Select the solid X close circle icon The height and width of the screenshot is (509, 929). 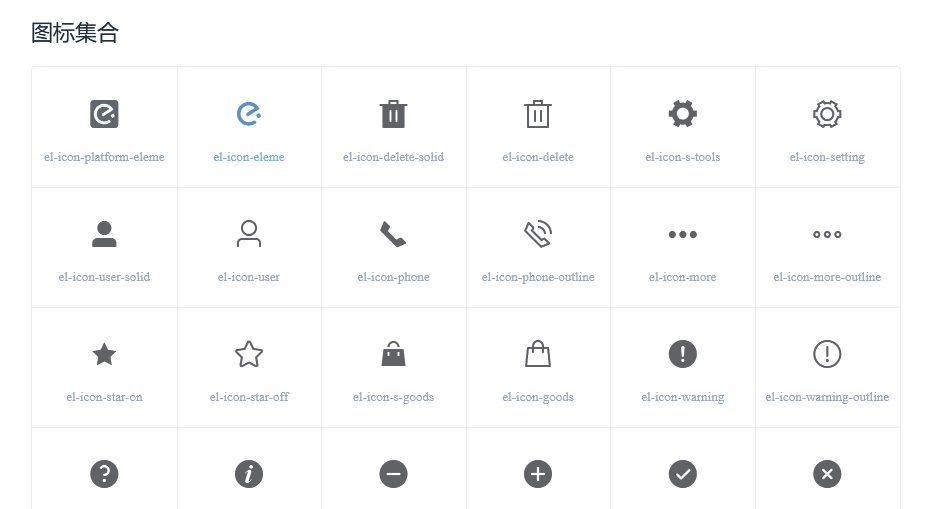(827, 474)
